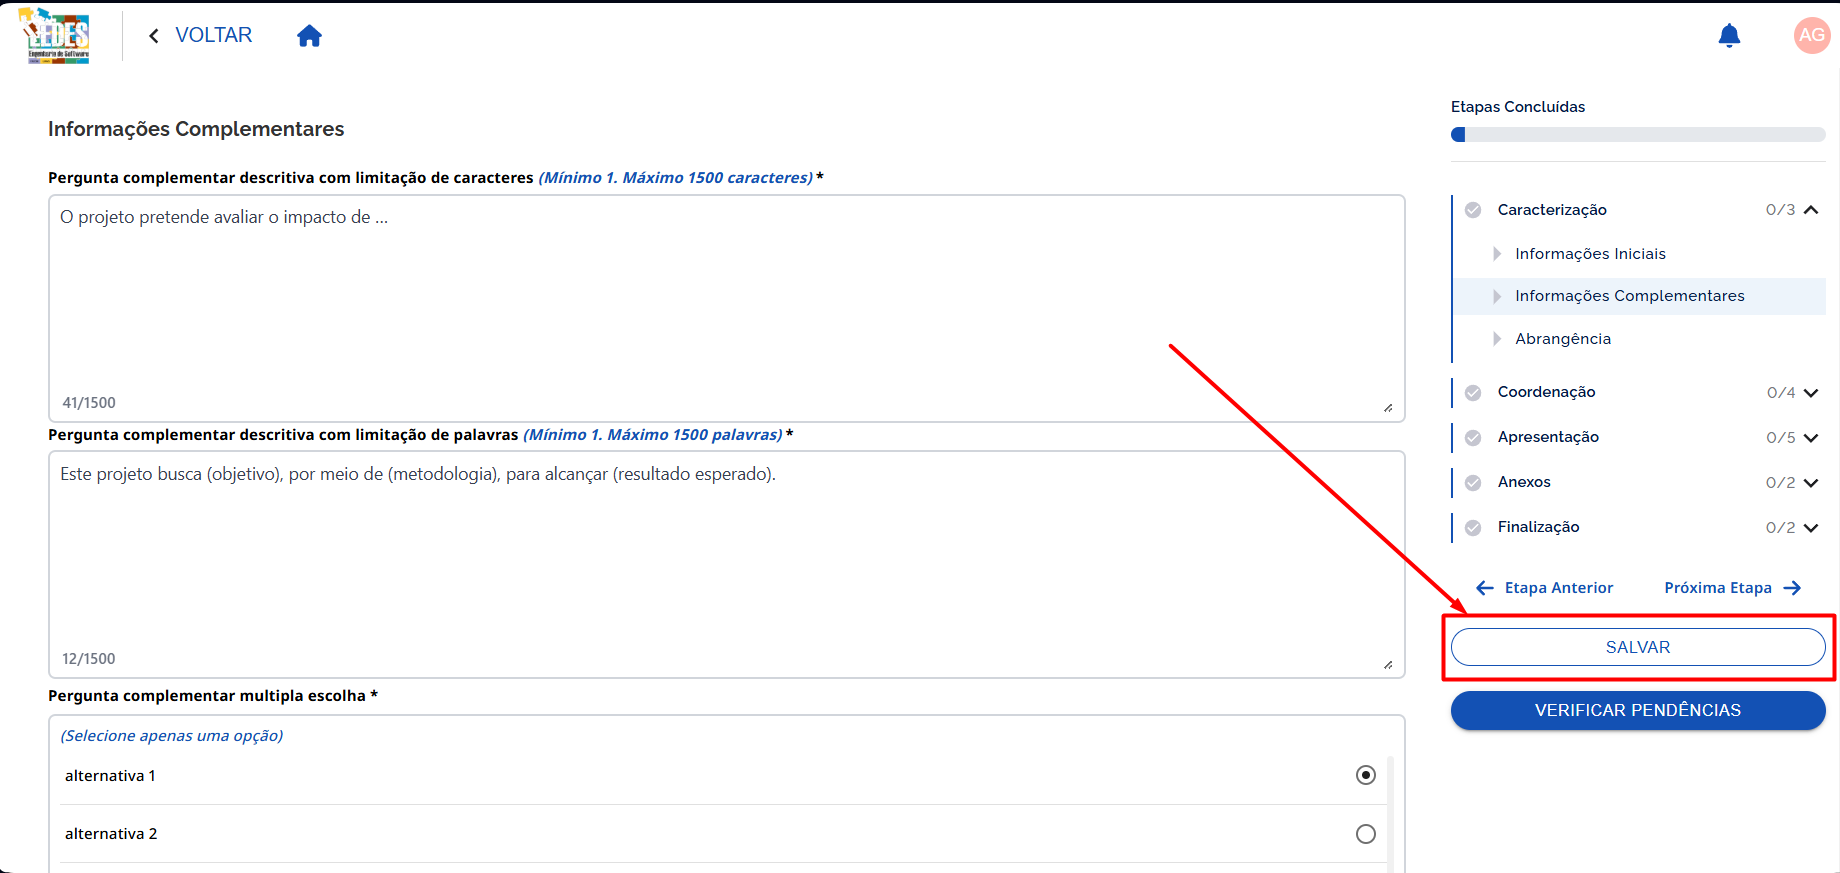This screenshot has height=873, width=1840.
Task: Select the Anexos stage label
Action: (1524, 482)
